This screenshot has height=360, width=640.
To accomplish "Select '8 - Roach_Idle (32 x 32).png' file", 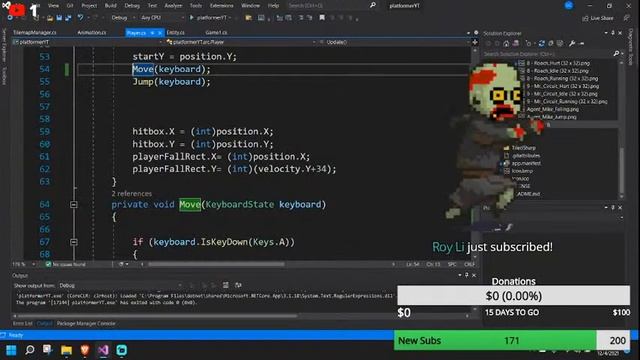I will [x=557, y=71].
